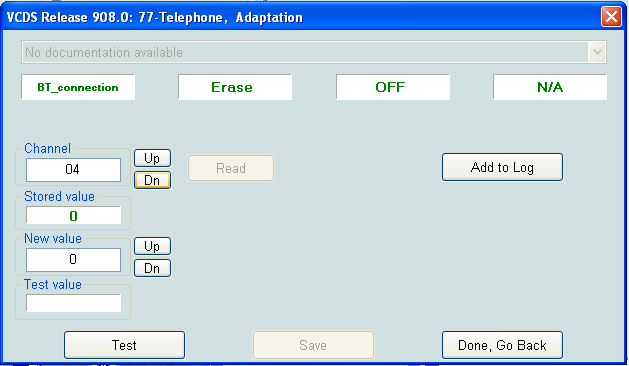Save the new adaptation value

tap(313, 345)
